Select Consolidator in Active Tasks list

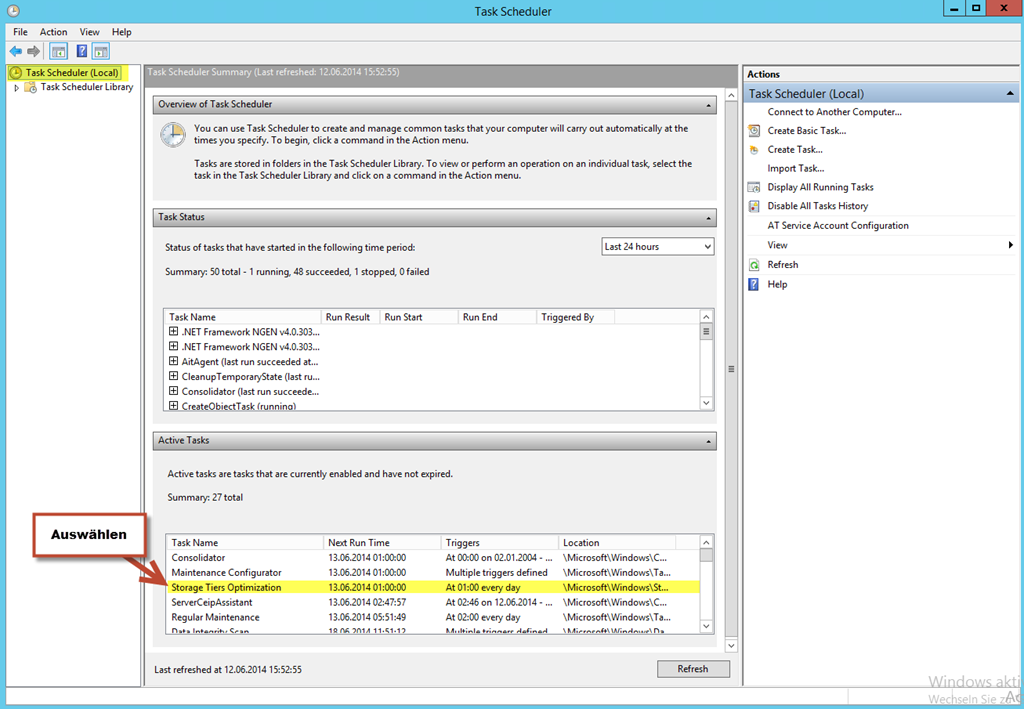coord(432,558)
